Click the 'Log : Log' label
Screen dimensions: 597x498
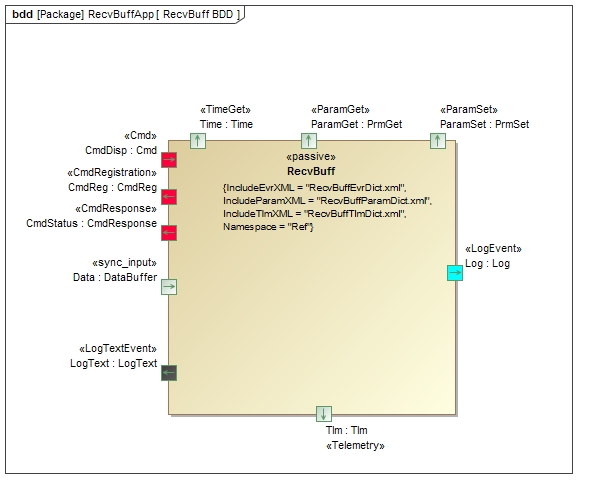click(x=488, y=263)
